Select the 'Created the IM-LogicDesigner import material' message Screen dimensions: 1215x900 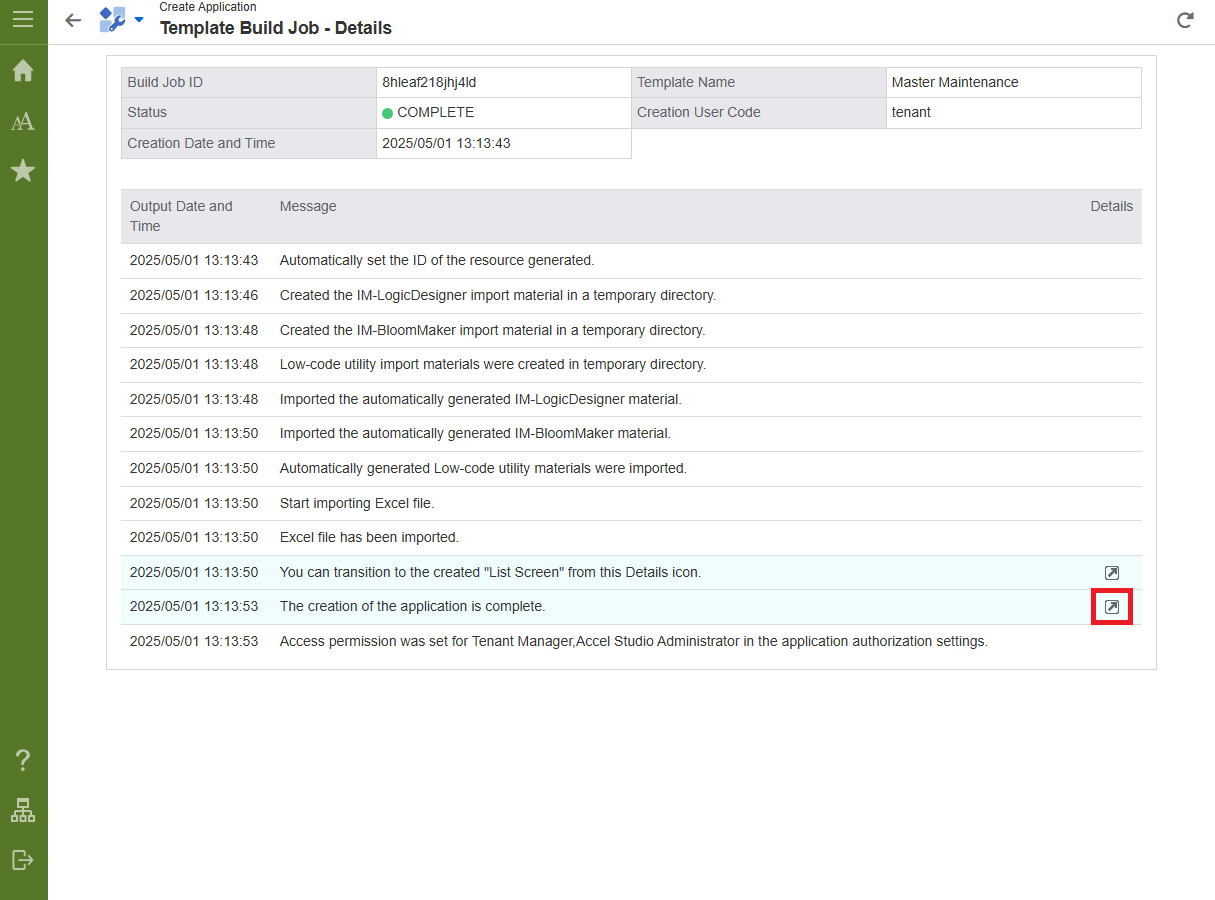coord(498,295)
